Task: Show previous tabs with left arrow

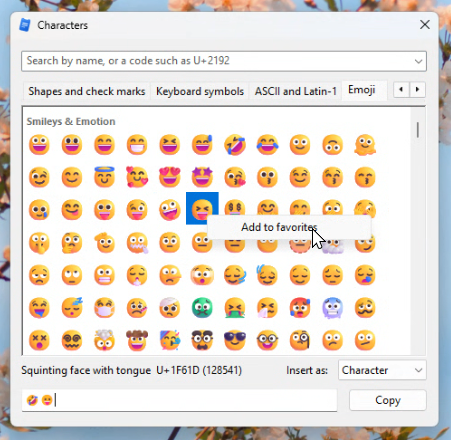Action: coord(401,89)
